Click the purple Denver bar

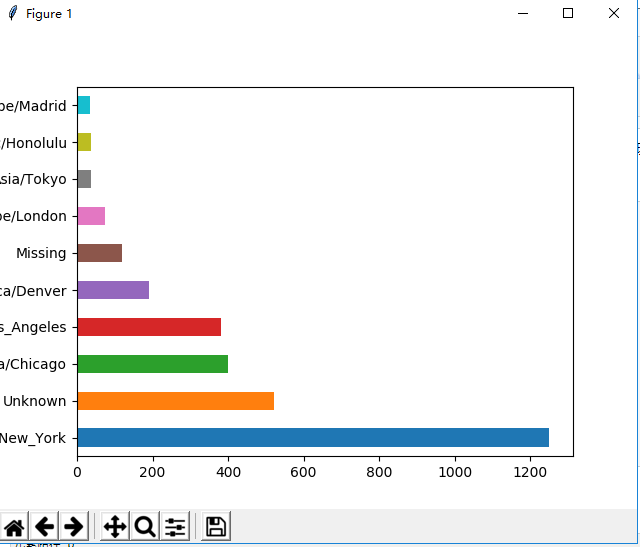pyautogui.click(x=113, y=290)
